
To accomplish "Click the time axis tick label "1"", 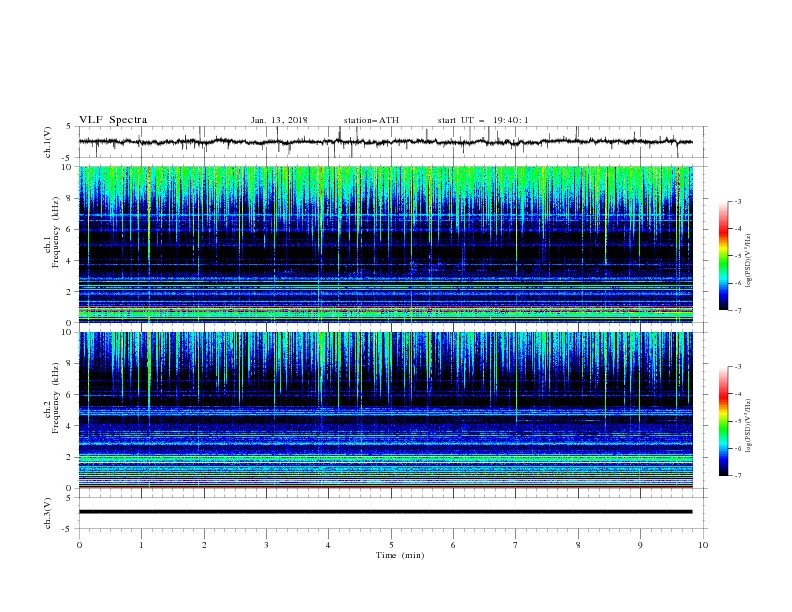I will [x=141, y=545].
